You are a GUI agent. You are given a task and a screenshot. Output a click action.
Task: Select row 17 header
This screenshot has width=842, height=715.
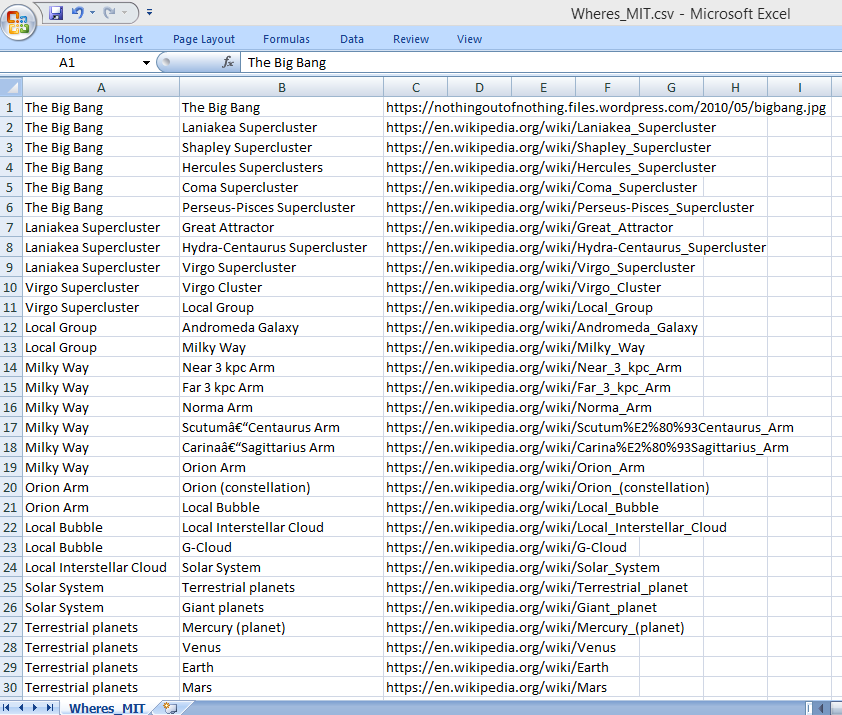[x=11, y=428]
